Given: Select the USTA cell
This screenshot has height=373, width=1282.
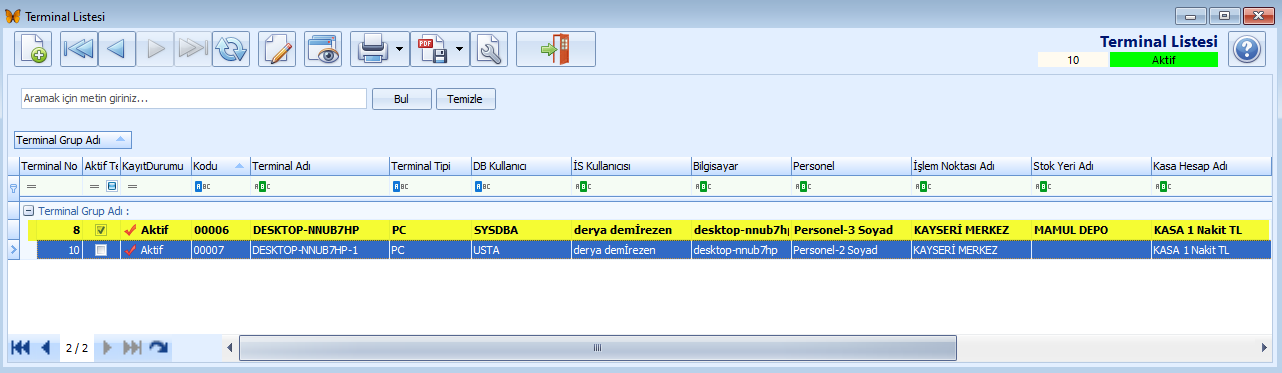Looking at the screenshot, I should (520, 250).
